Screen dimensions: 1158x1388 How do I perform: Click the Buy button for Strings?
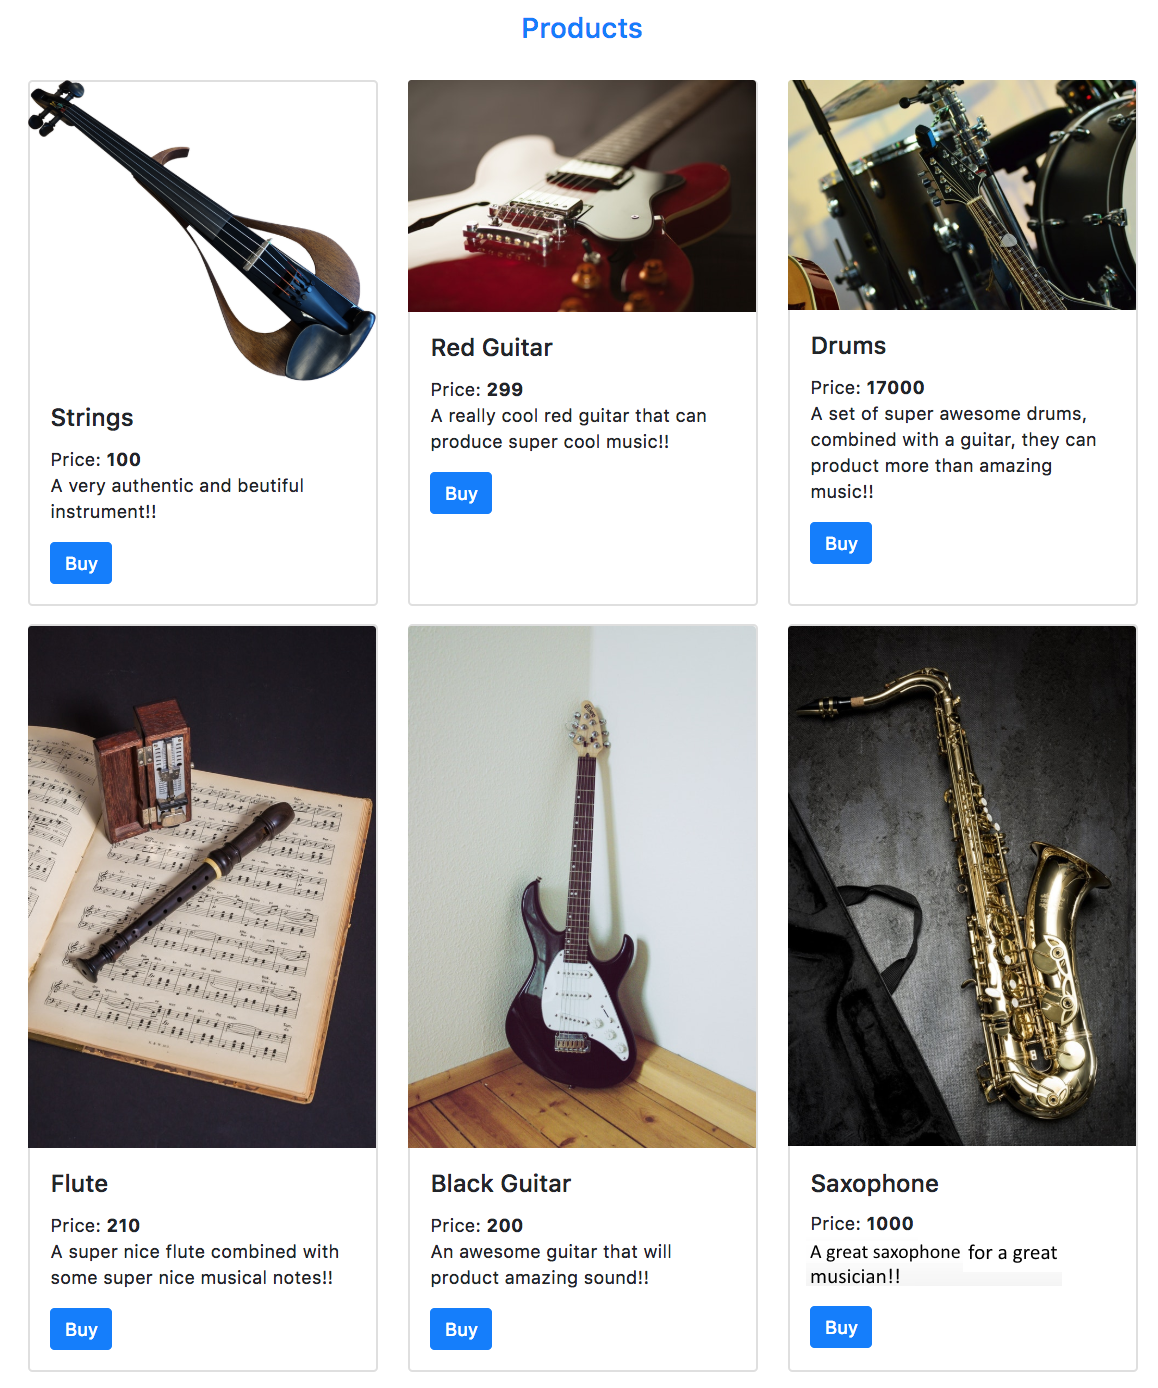pyautogui.click(x=81, y=563)
